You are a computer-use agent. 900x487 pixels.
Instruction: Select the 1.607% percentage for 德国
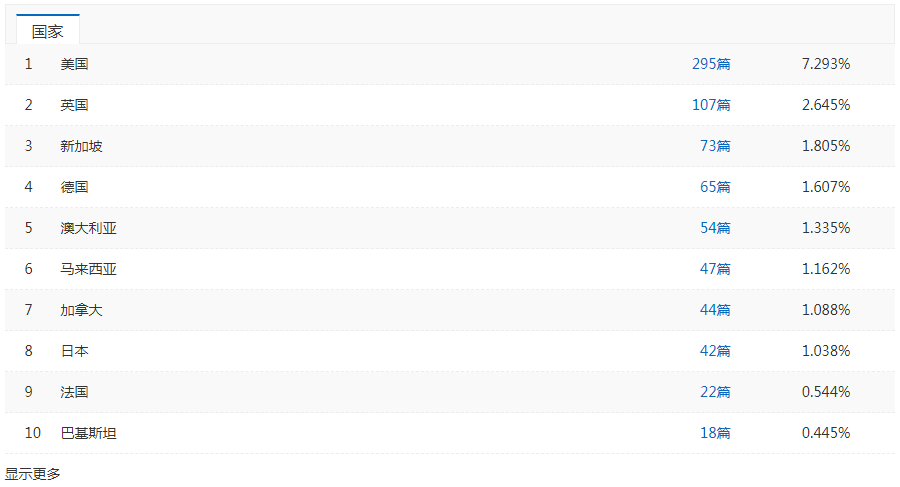click(825, 187)
